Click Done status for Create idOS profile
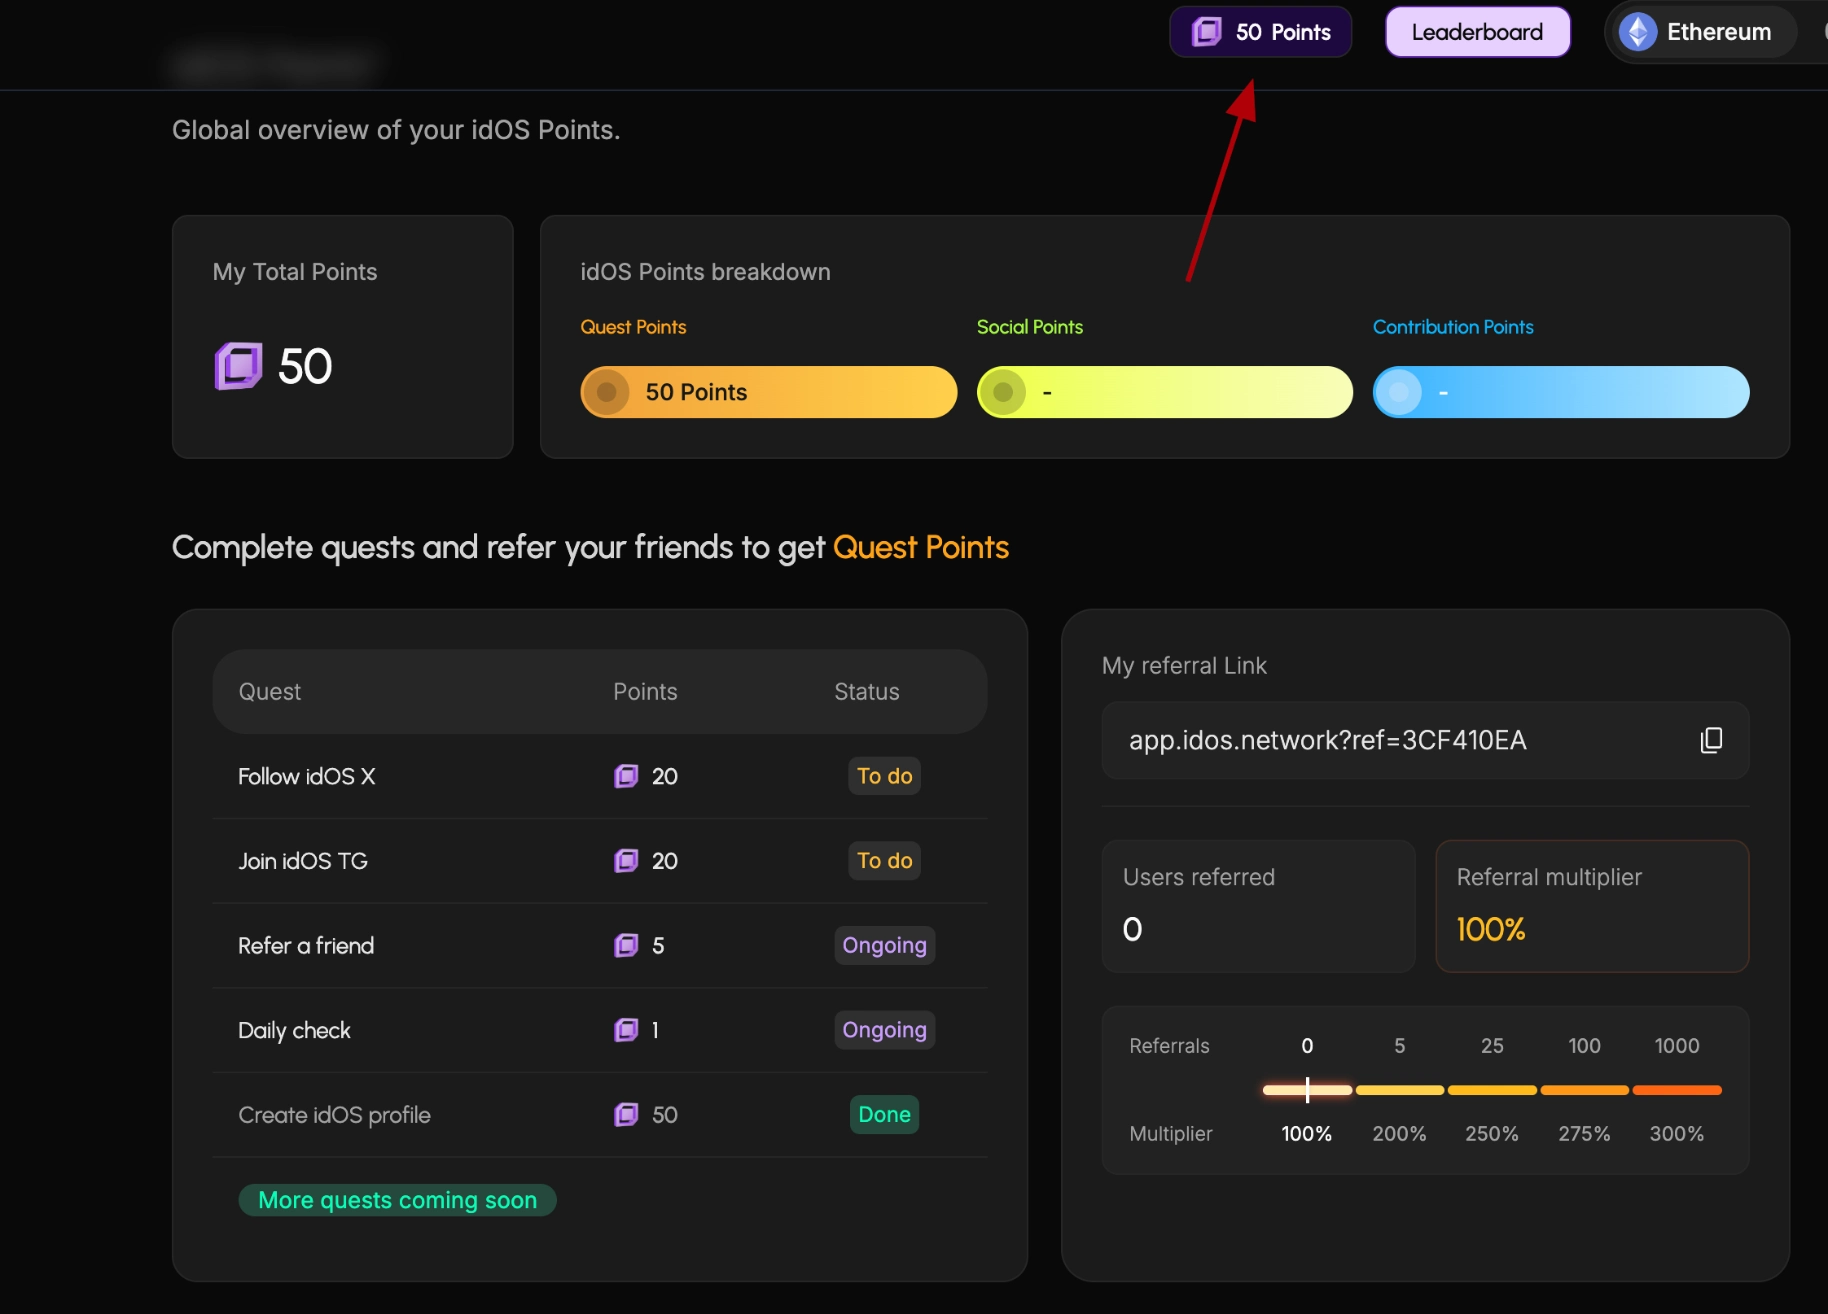The width and height of the screenshot is (1828, 1314). [x=884, y=1115]
